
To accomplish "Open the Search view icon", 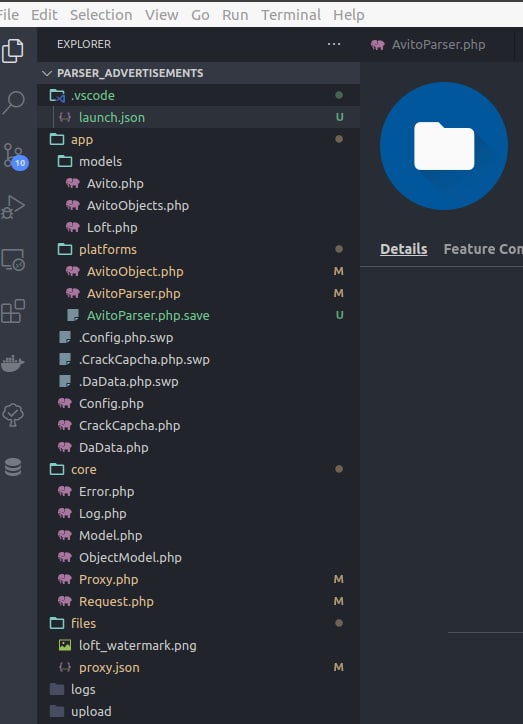I will click(x=13, y=102).
